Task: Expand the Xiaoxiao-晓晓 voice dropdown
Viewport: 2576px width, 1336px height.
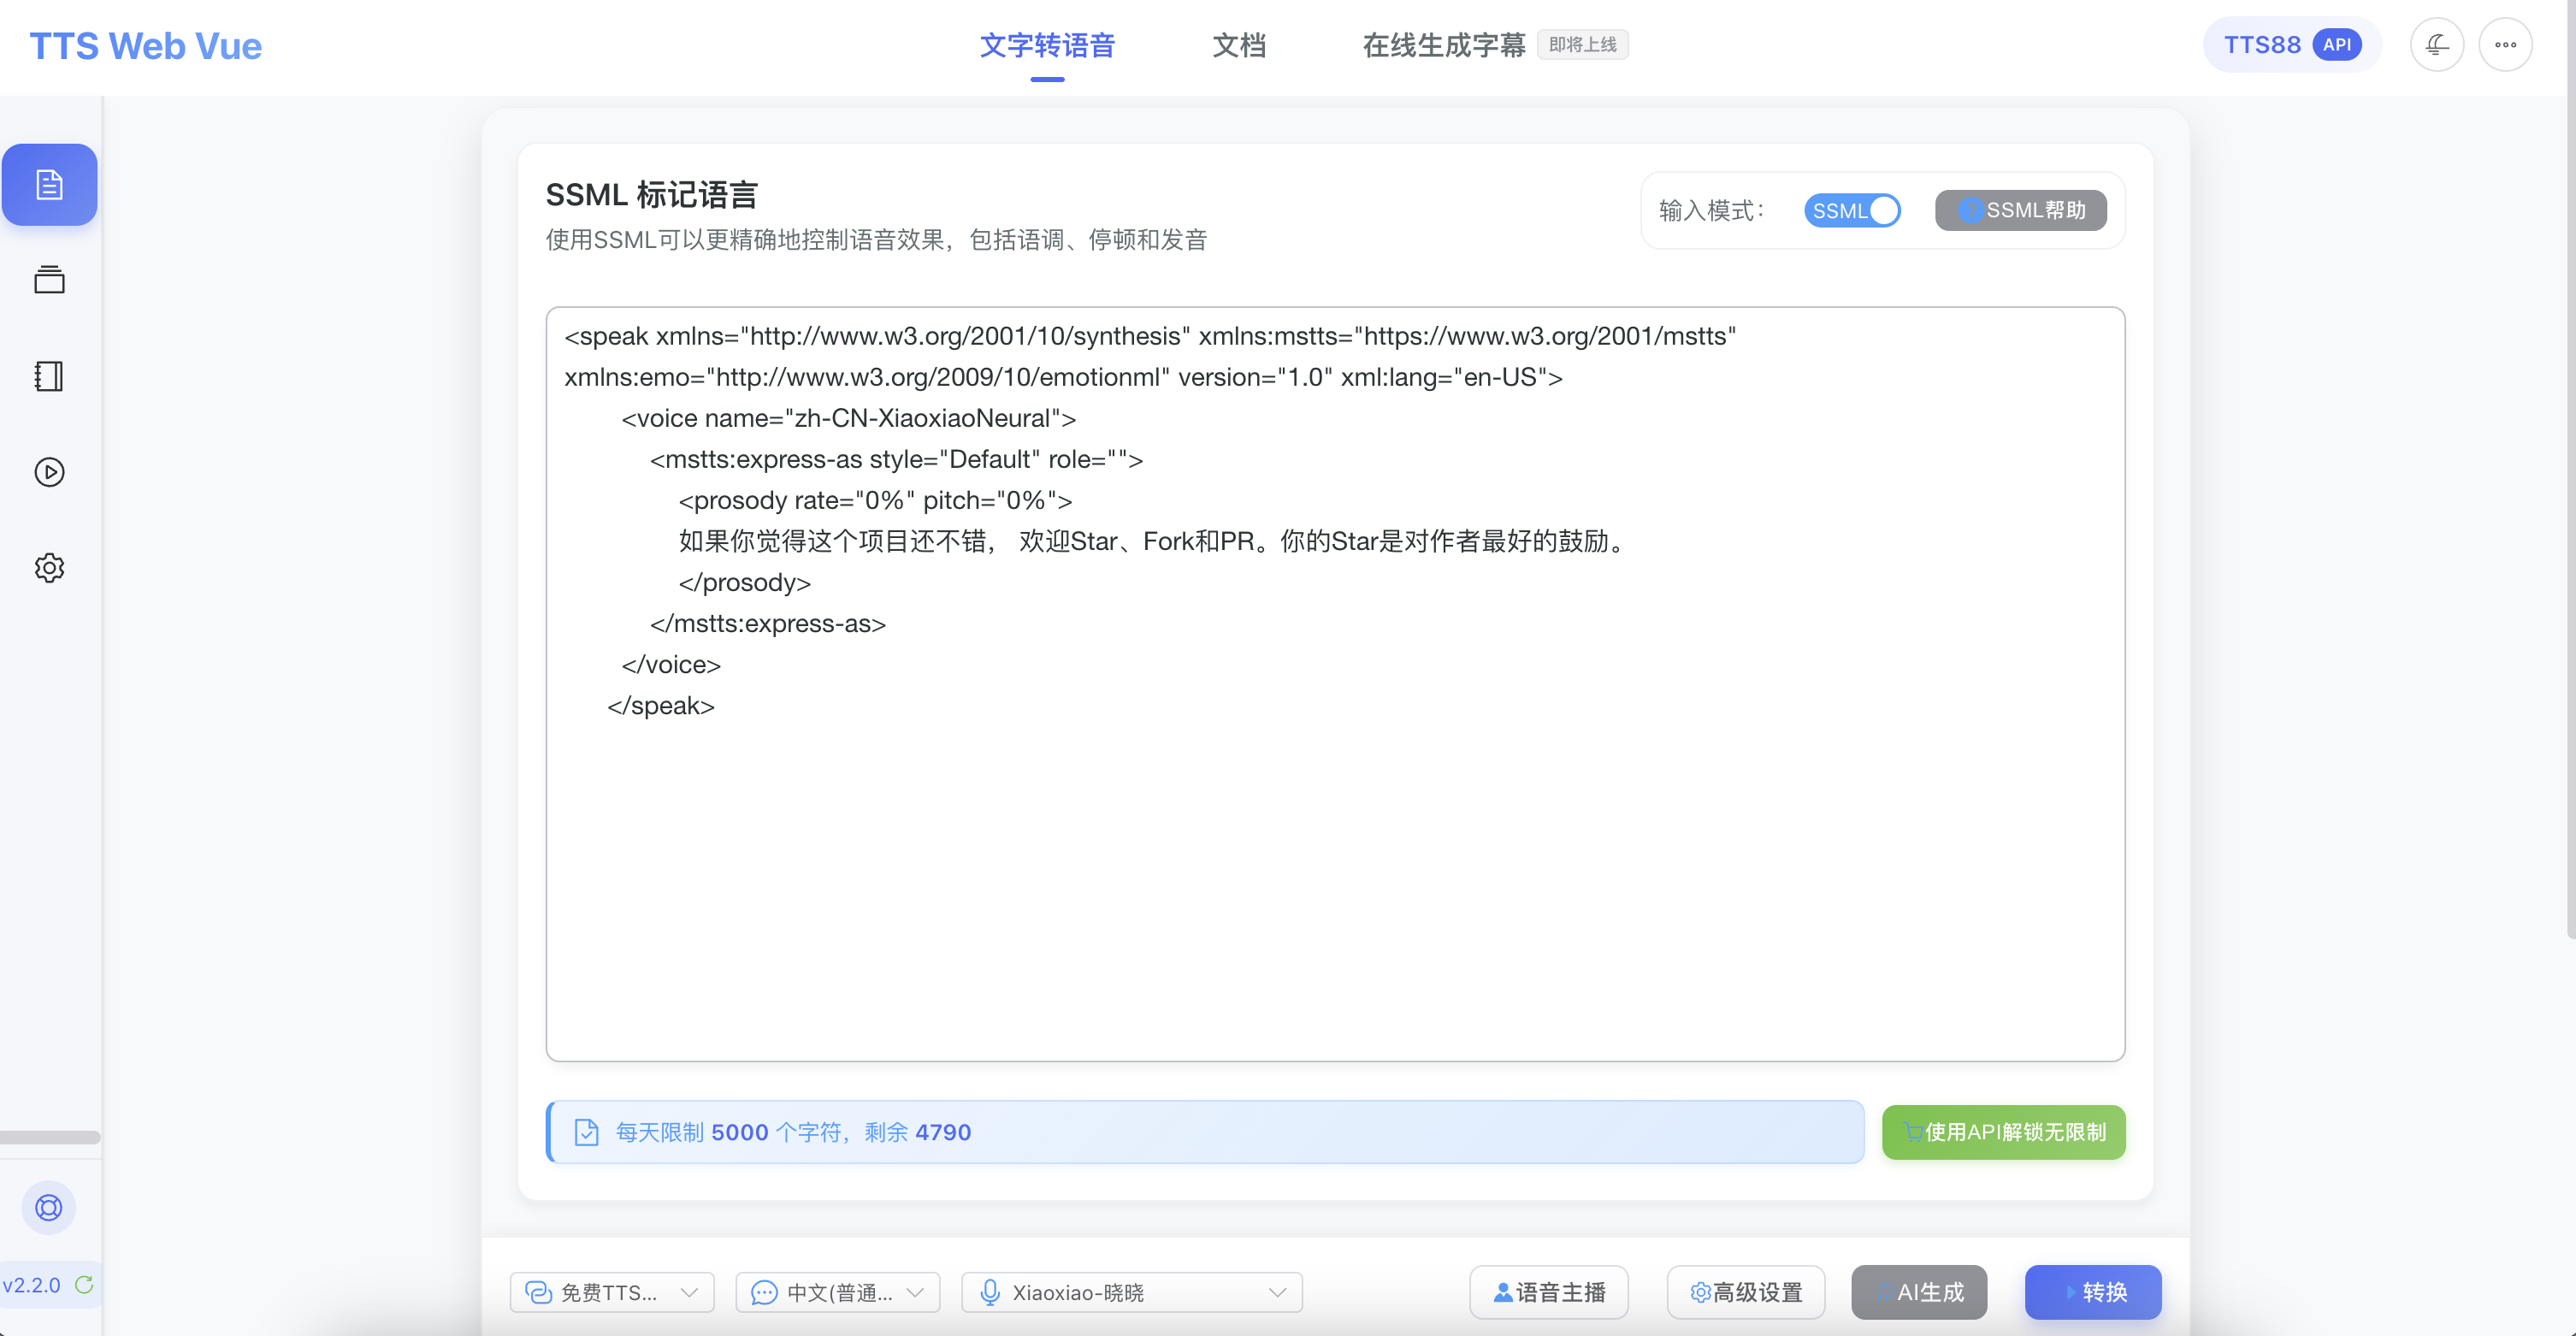Action: (x=1132, y=1292)
